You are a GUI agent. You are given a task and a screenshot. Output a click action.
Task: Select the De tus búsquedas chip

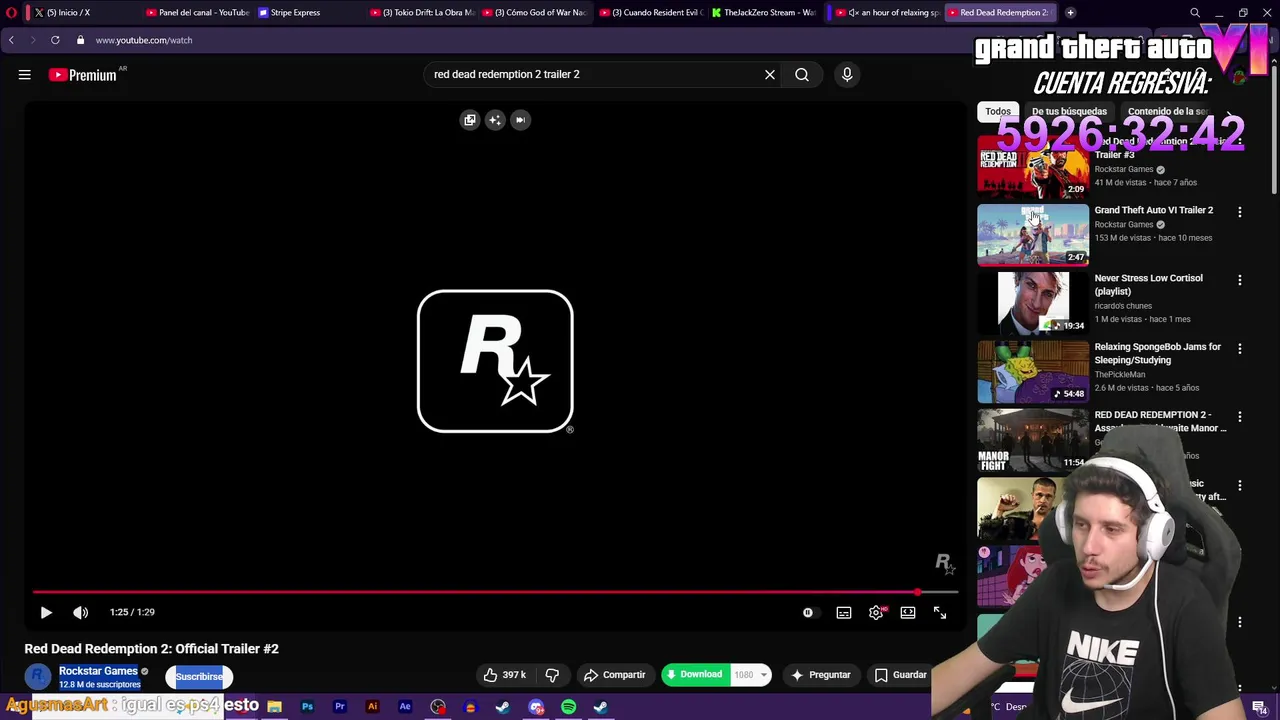(x=1069, y=111)
